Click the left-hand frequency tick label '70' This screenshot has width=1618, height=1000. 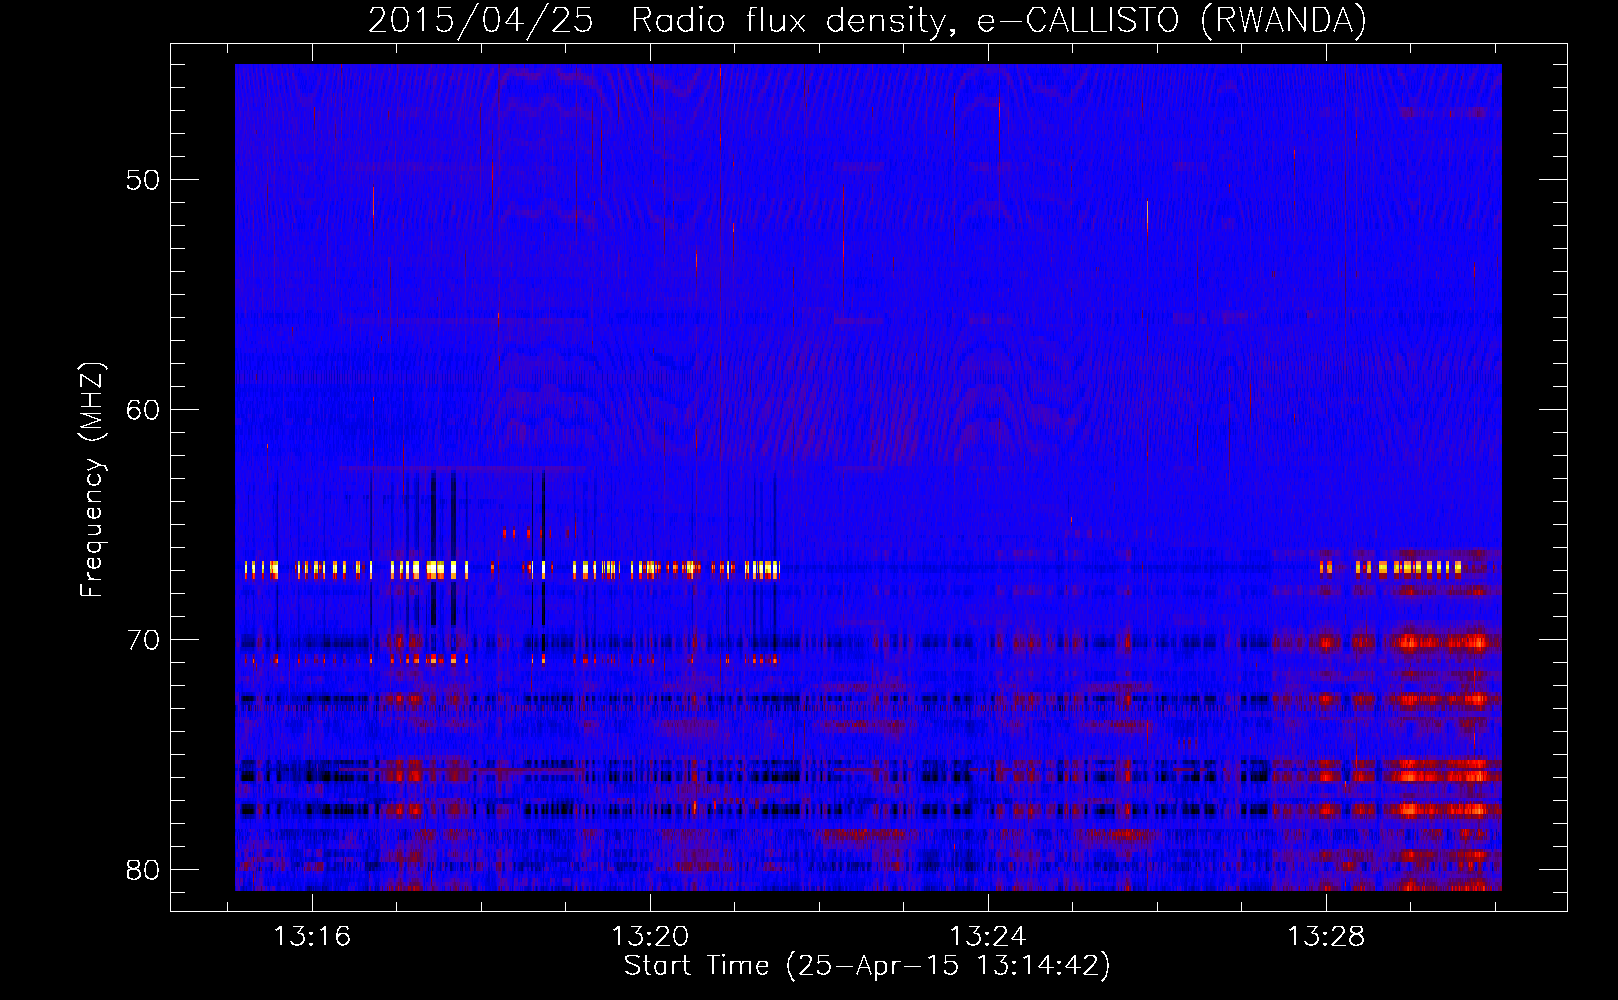coord(143,640)
